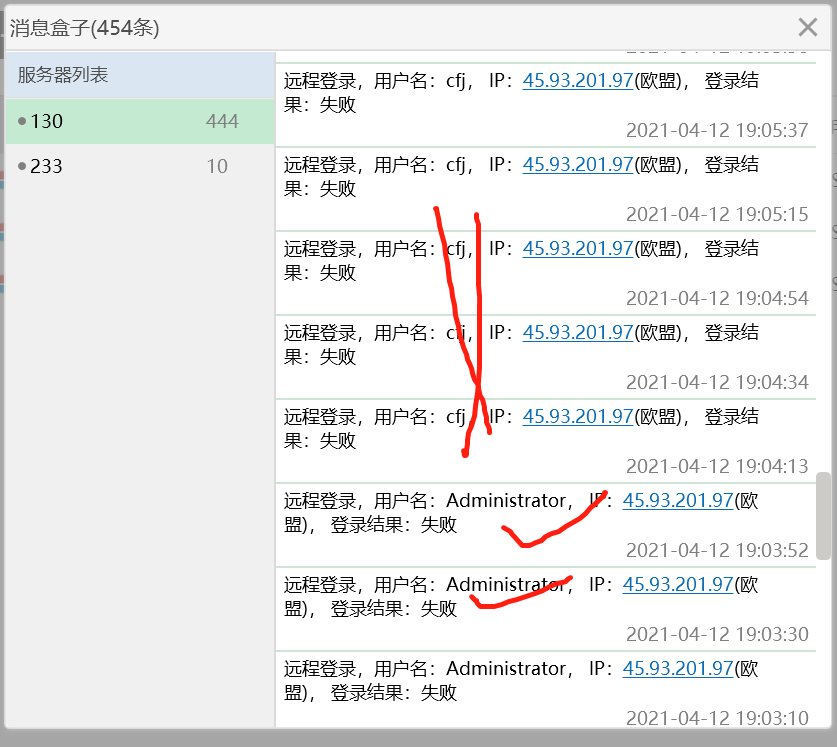Close the 消息盒子 dialog
This screenshot has height=747, width=837.
click(808, 28)
